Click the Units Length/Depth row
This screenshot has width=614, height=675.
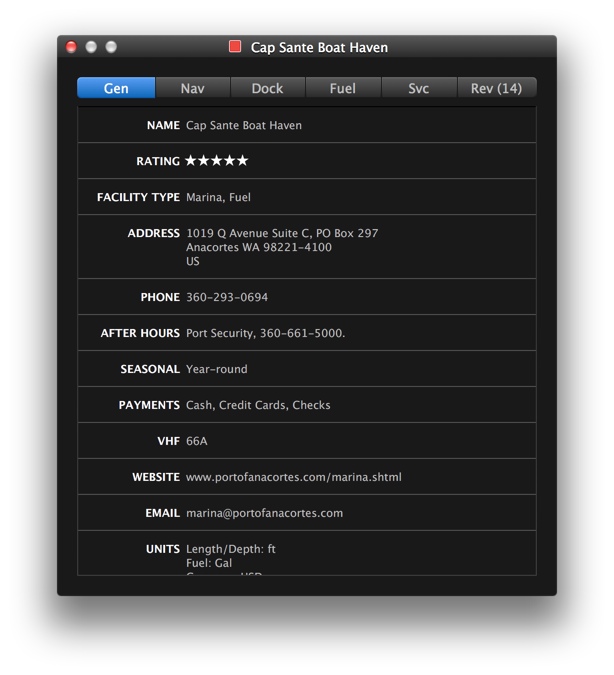point(231,549)
